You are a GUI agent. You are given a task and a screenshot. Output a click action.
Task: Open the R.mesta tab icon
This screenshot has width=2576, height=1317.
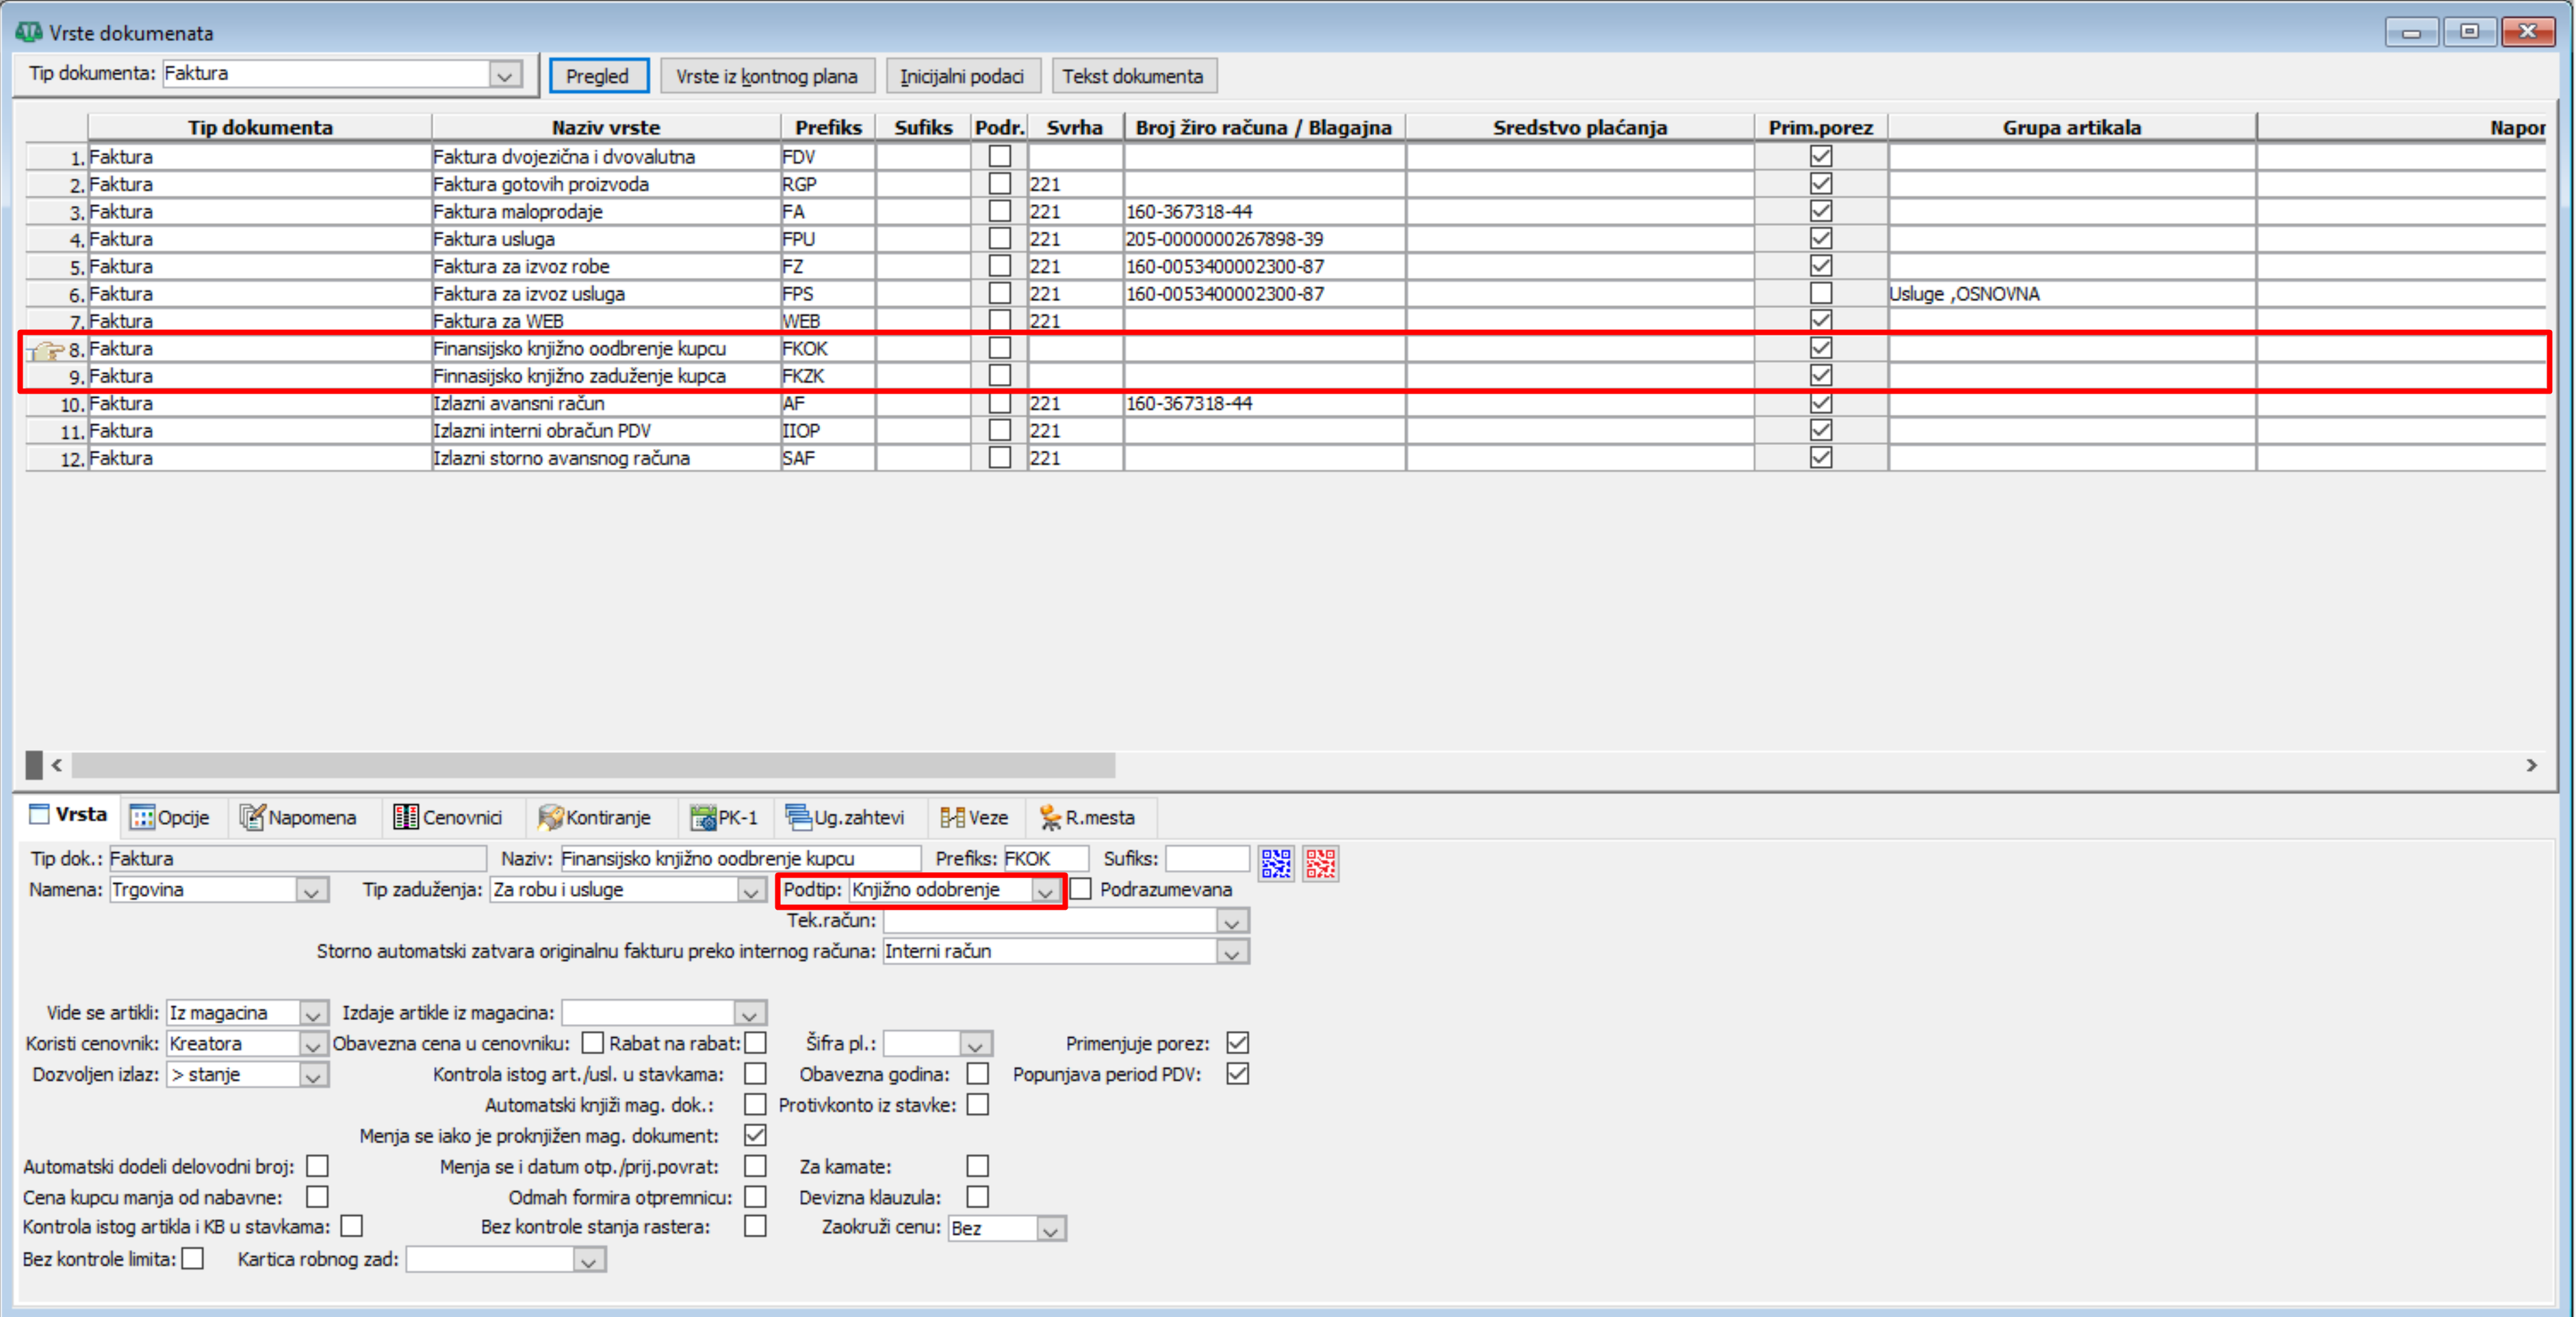click(1050, 817)
